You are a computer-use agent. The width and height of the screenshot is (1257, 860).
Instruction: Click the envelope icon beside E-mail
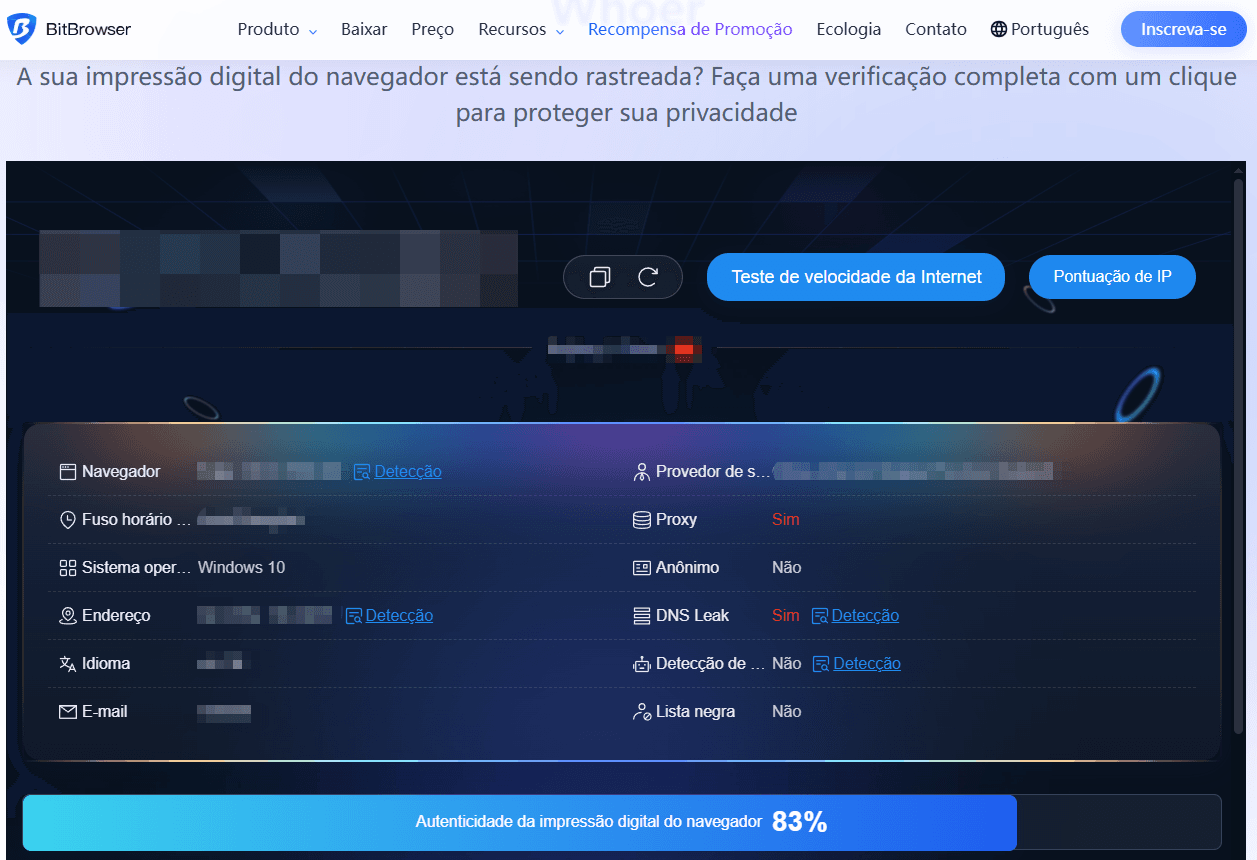coord(68,711)
